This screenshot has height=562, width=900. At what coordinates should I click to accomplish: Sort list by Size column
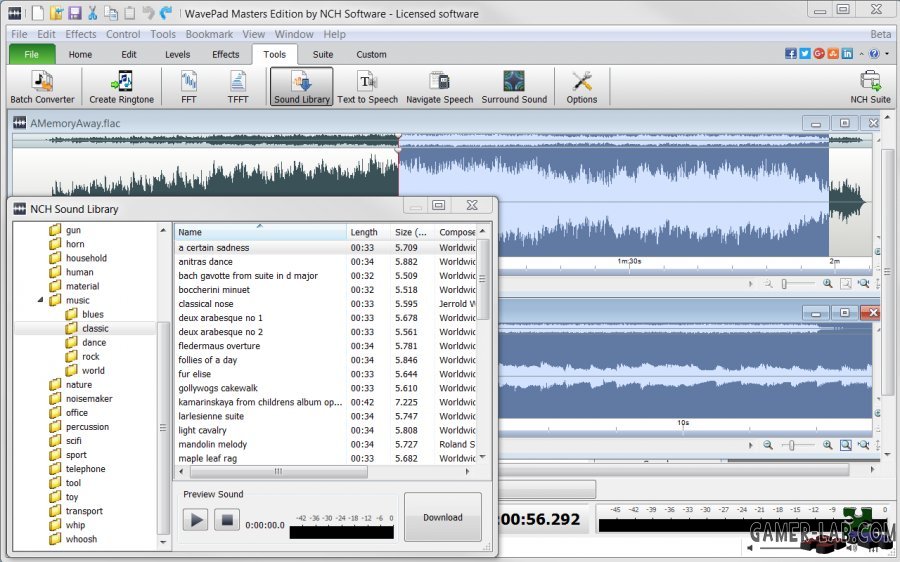[413, 232]
